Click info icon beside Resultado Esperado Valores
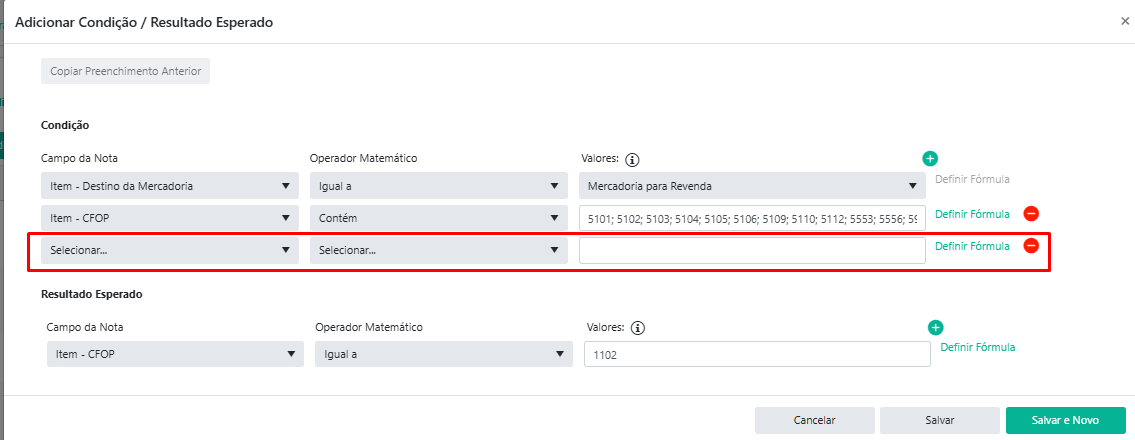The height and width of the screenshot is (440, 1135). point(638,327)
